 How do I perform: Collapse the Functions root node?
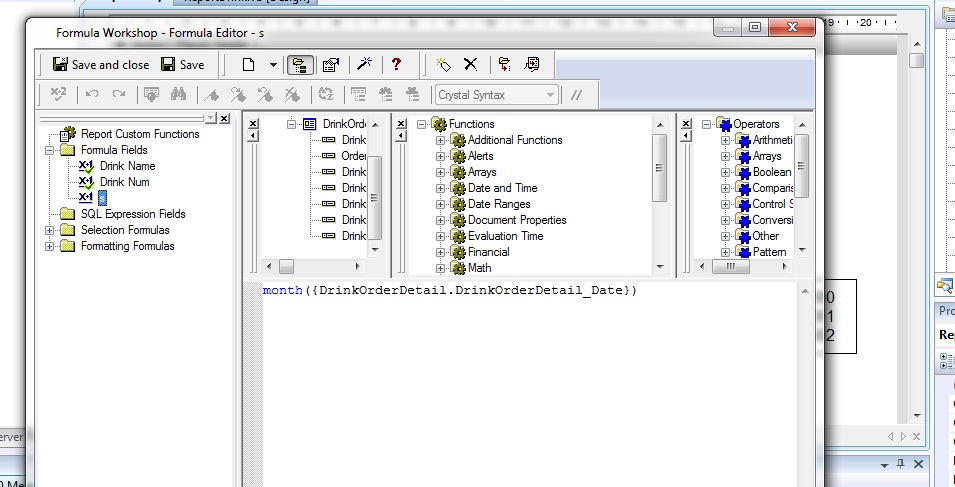pyautogui.click(x=421, y=124)
